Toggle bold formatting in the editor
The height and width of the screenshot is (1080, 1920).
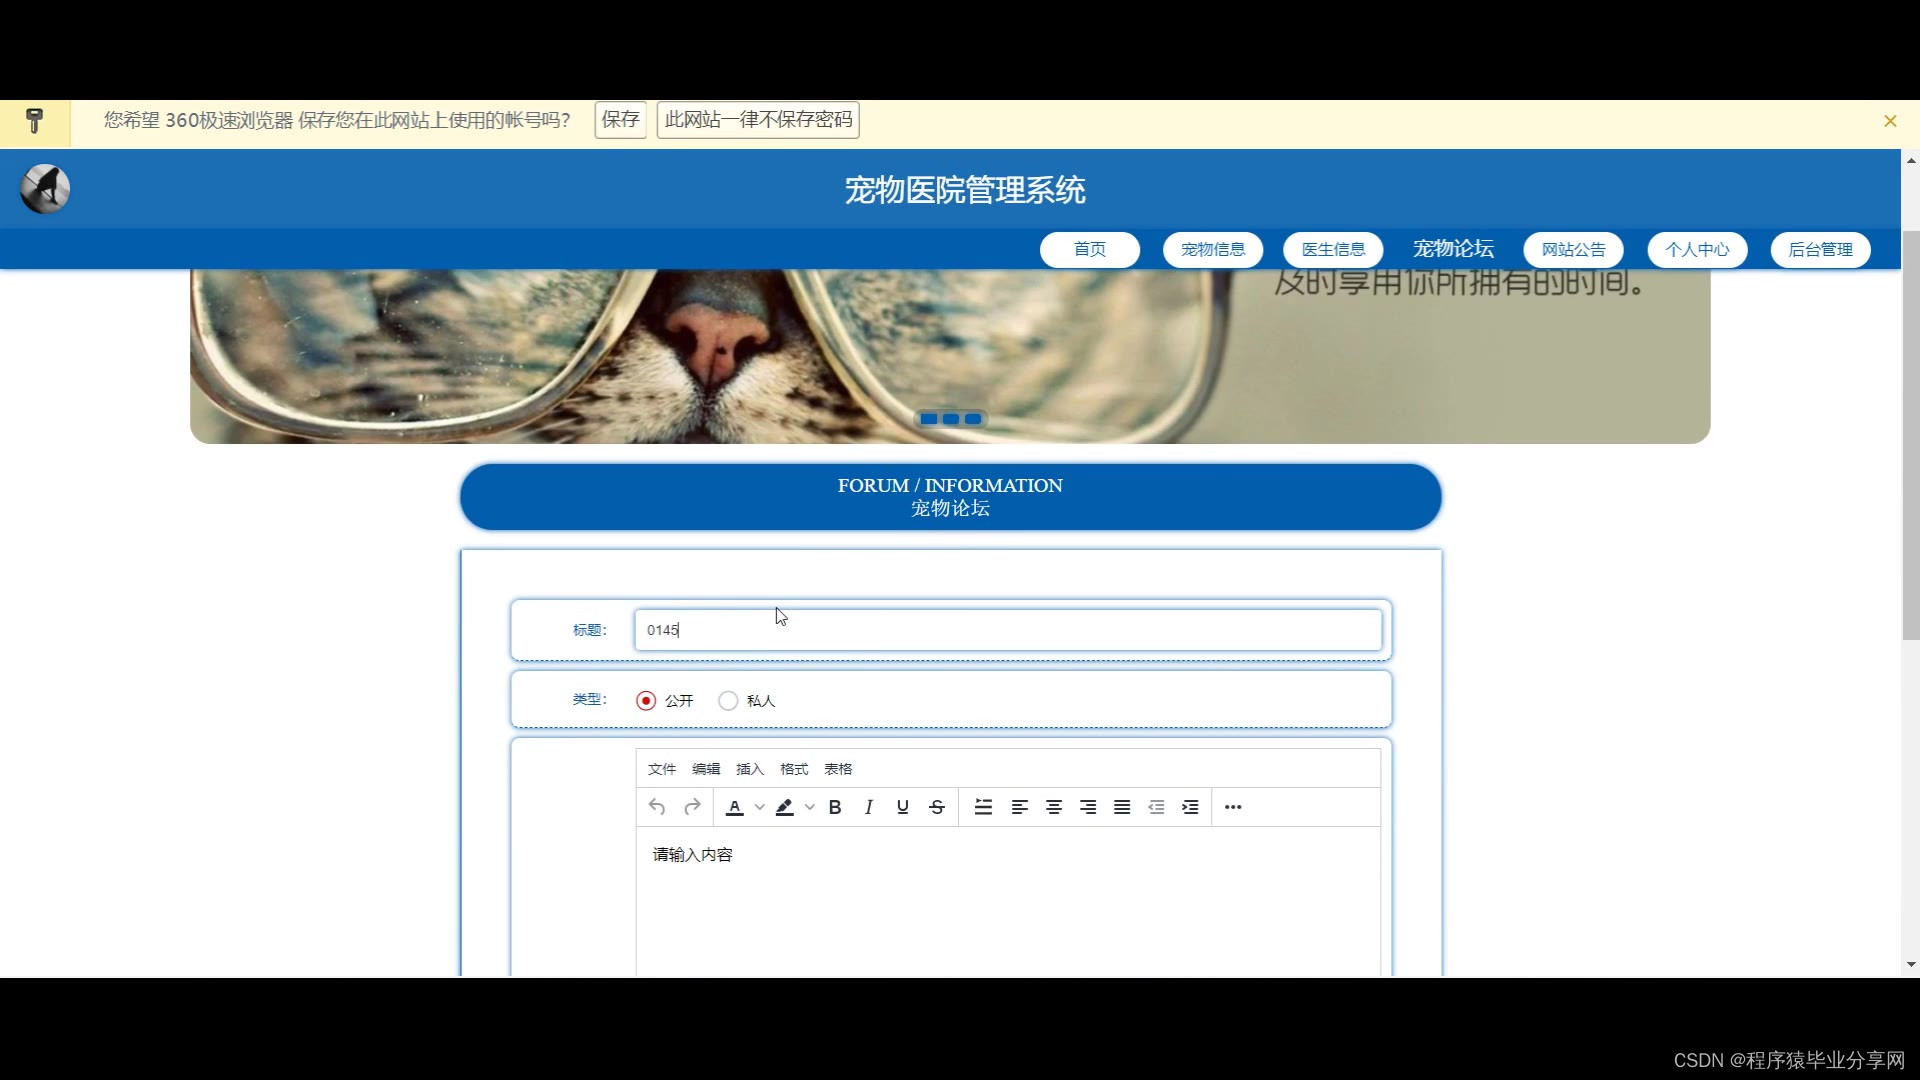pos(835,807)
